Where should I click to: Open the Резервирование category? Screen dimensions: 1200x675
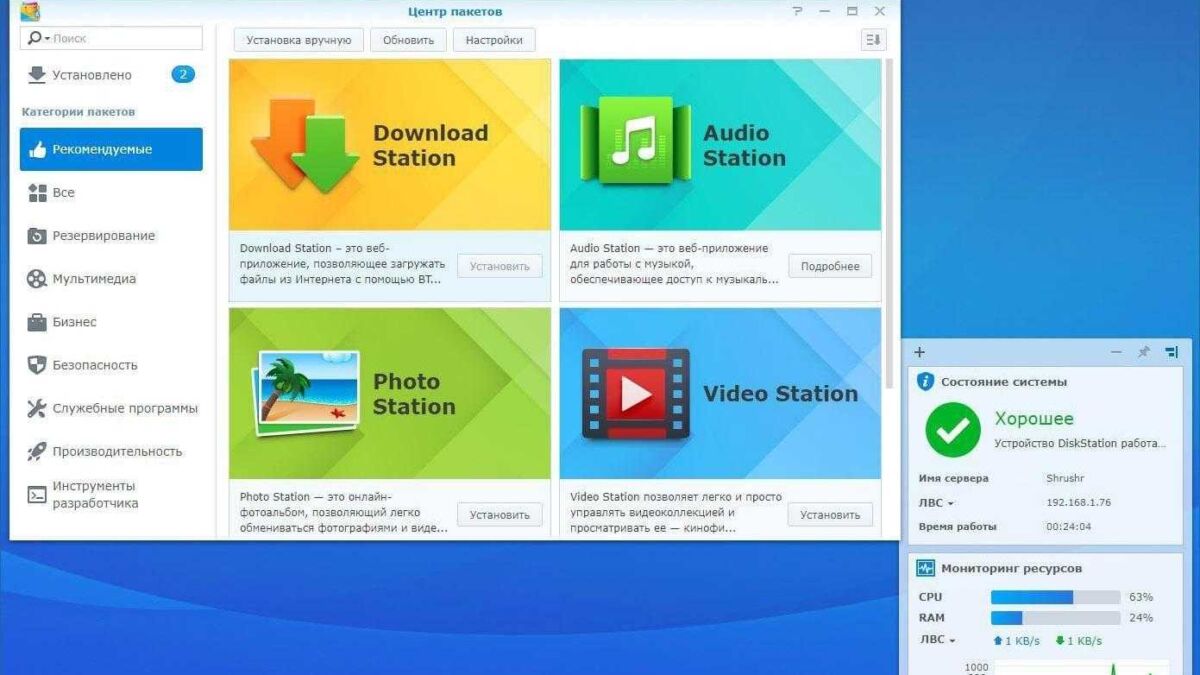[111, 236]
